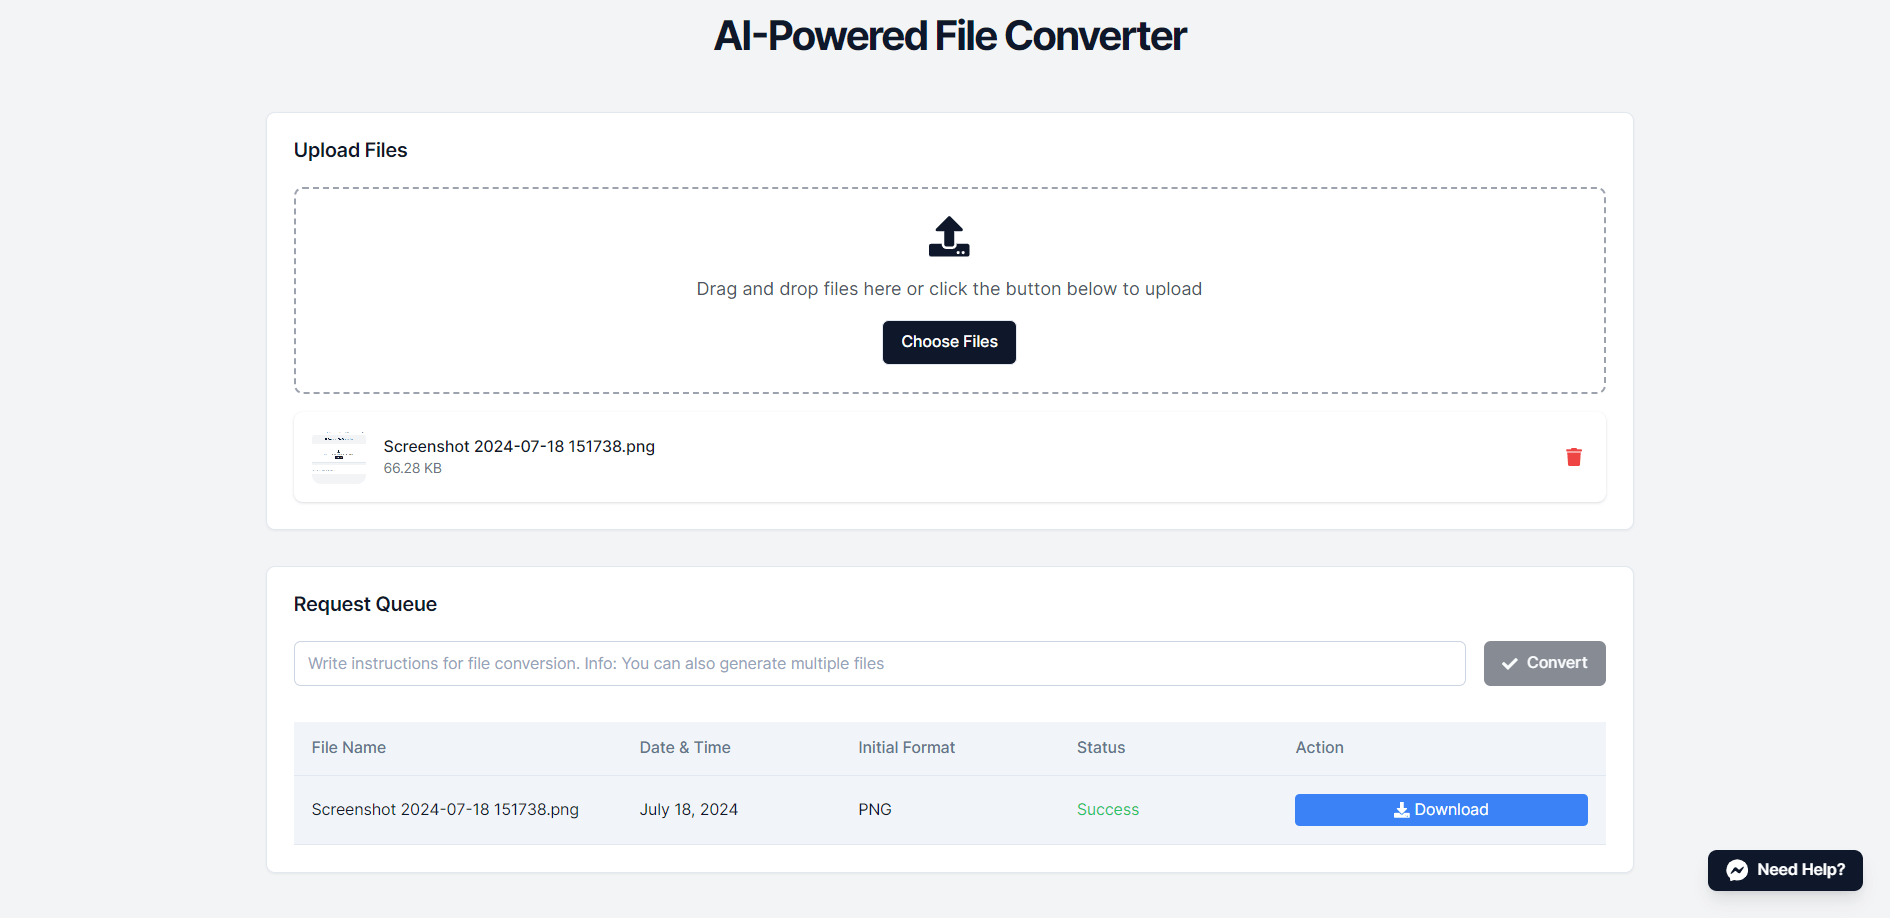Click the Status column header
The height and width of the screenshot is (918, 1890).
[x=1101, y=748]
